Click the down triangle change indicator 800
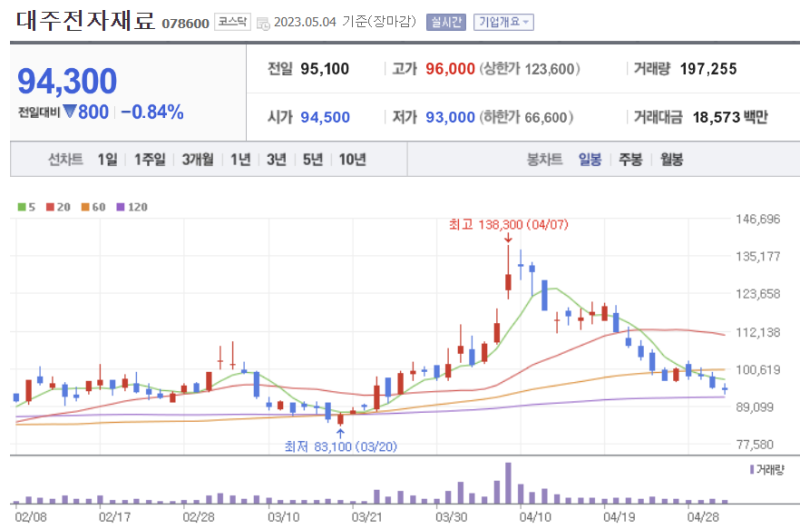The width and height of the screenshot is (800, 529). pos(86,112)
